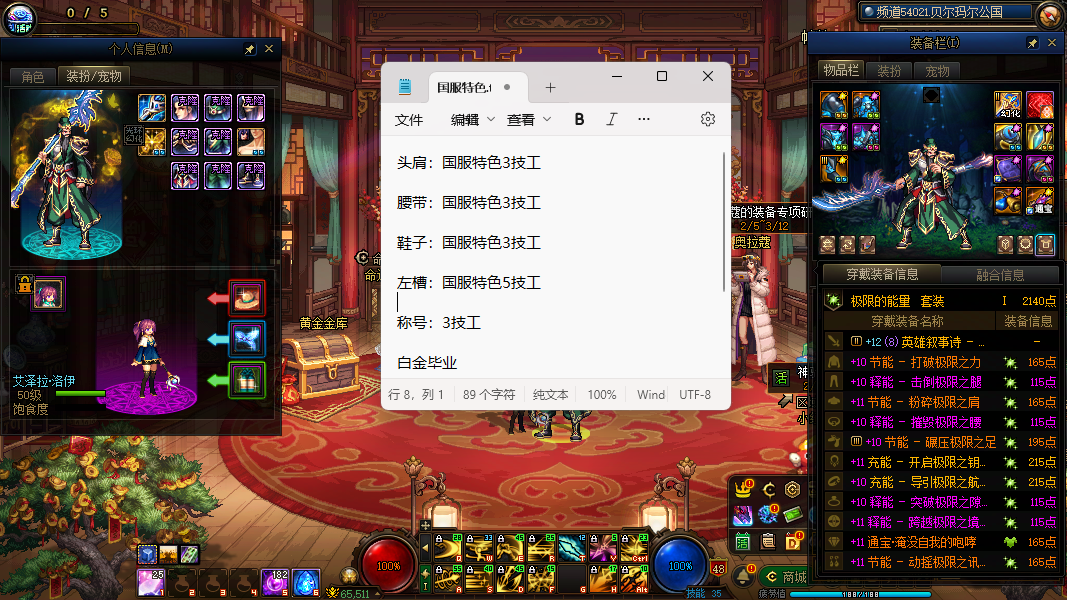The image size is (1067, 600).
Task: Apply italic formatting in Notepad
Action: [612, 119]
